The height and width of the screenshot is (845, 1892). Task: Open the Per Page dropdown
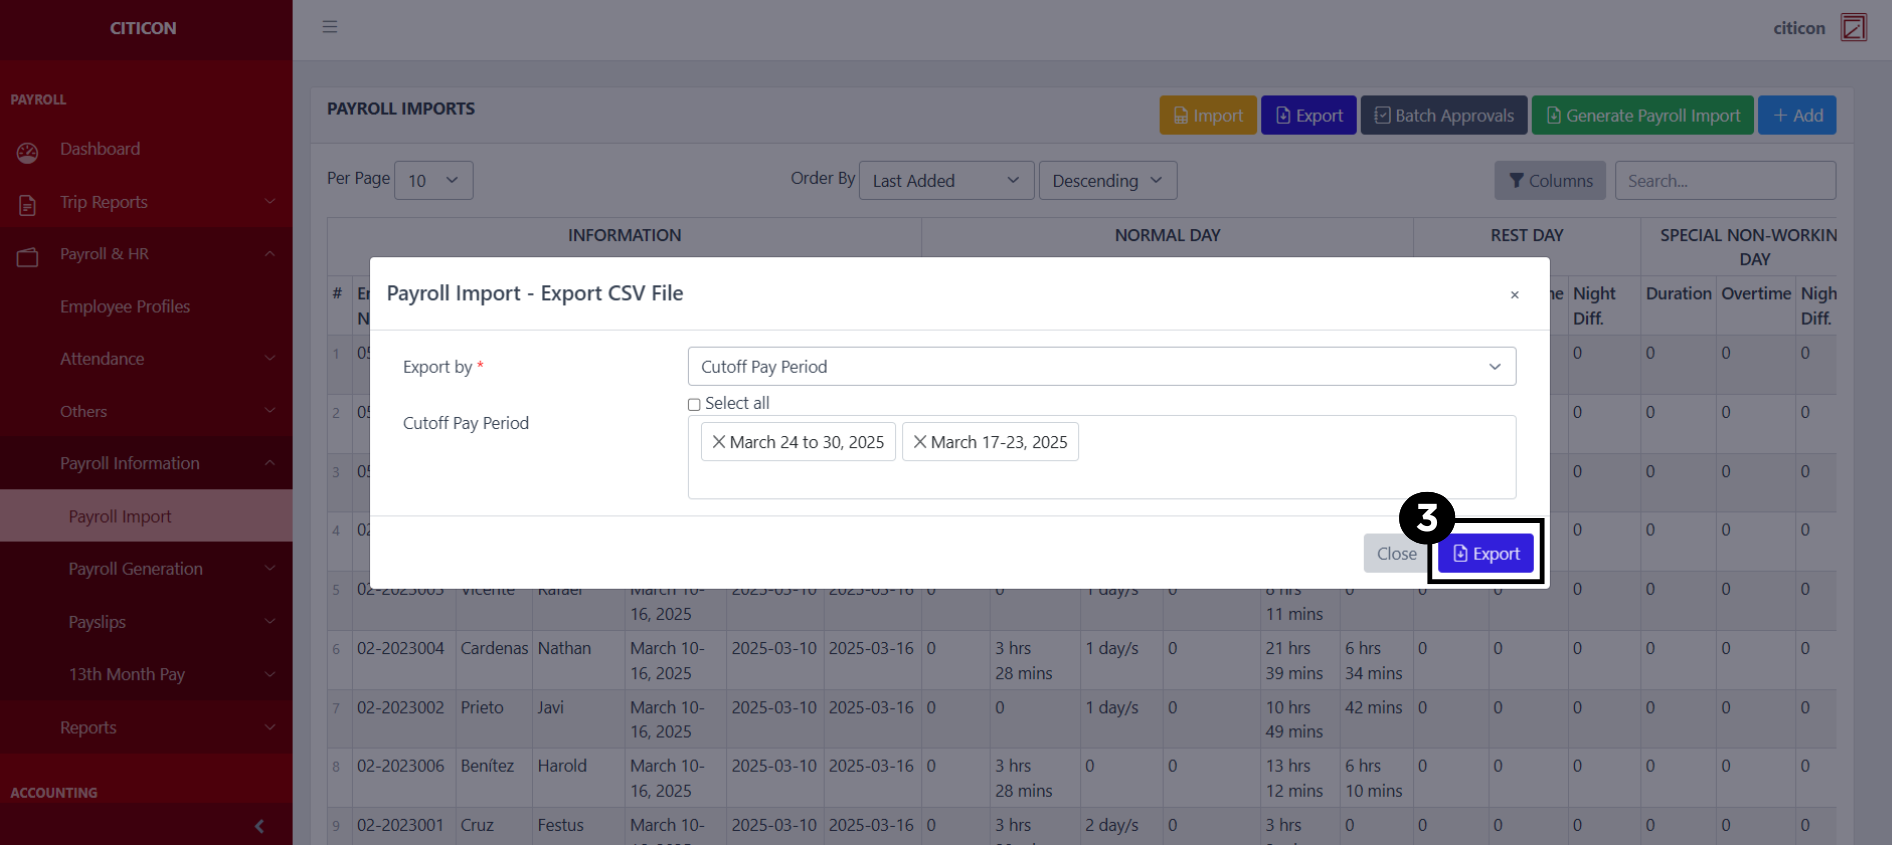(433, 181)
